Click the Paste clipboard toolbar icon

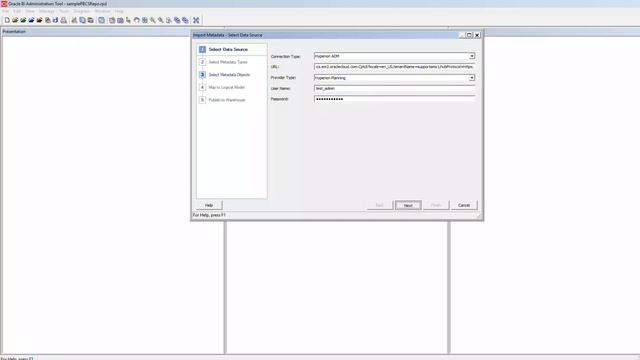click(x=91, y=20)
